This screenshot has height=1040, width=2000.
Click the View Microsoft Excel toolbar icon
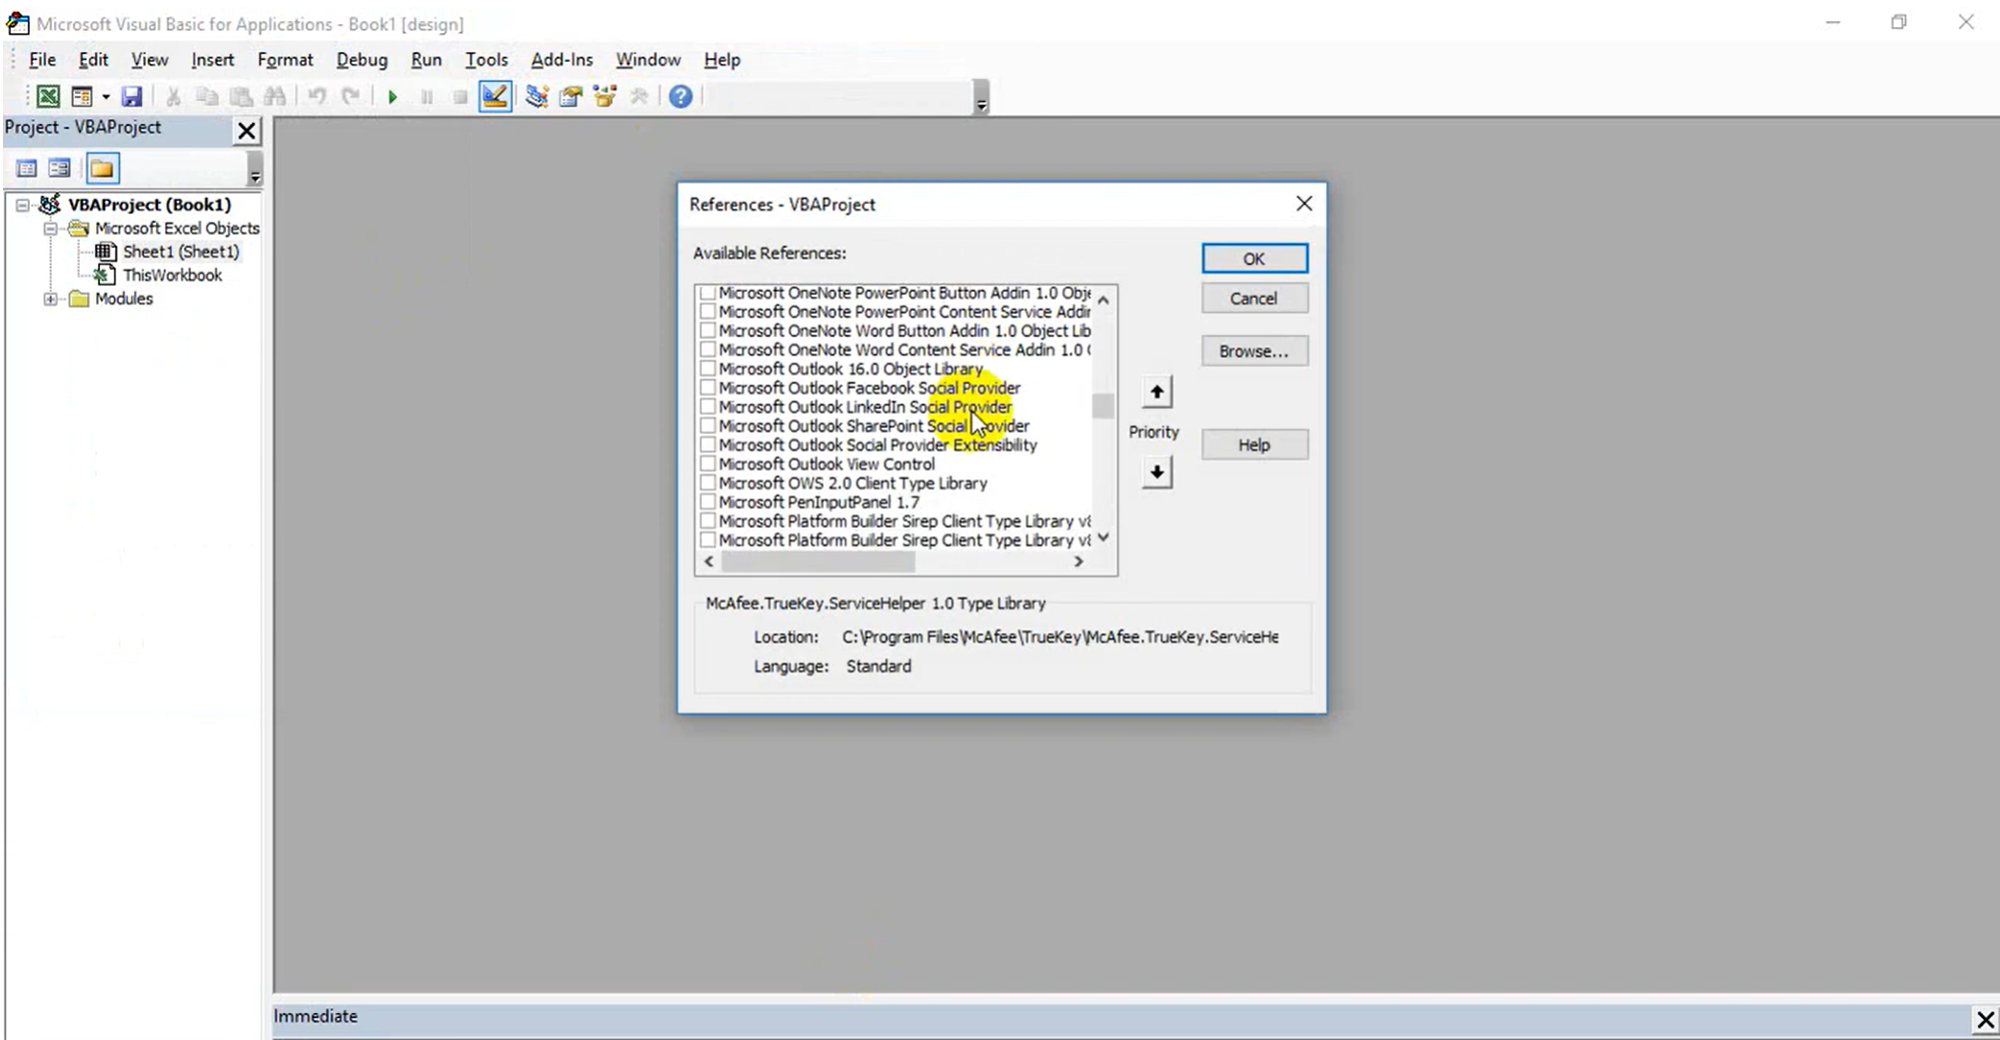click(x=47, y=97)
